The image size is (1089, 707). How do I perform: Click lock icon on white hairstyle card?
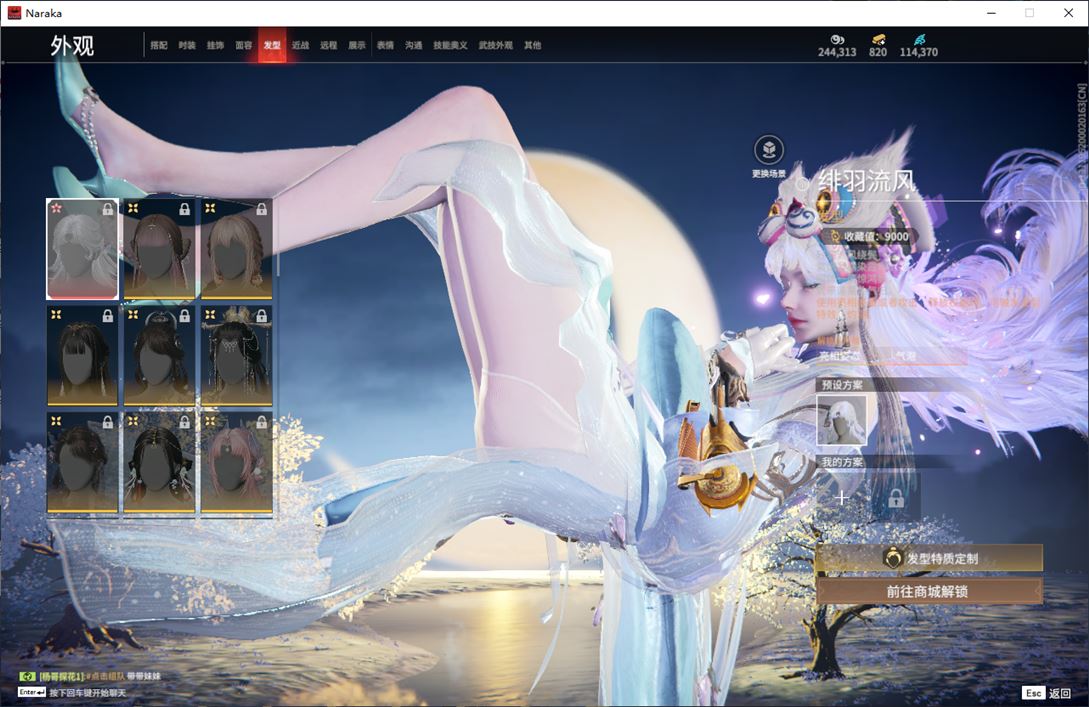coord(108,209)
